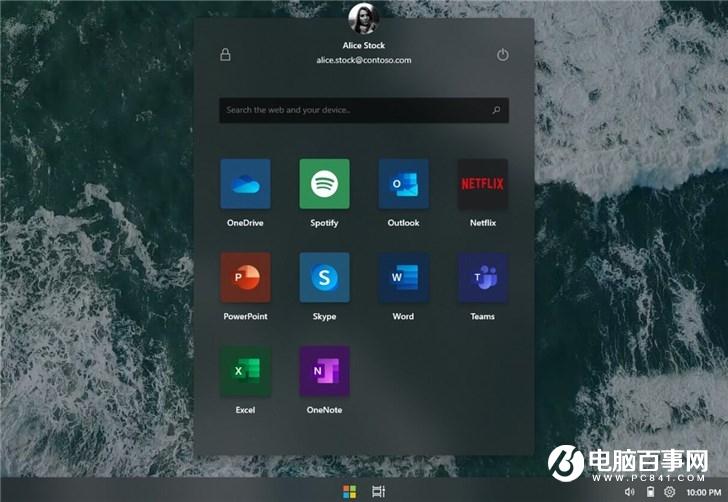Screen dimensions: 728x502
Task: Click the search magnifier icon
Action: (496, 110)
